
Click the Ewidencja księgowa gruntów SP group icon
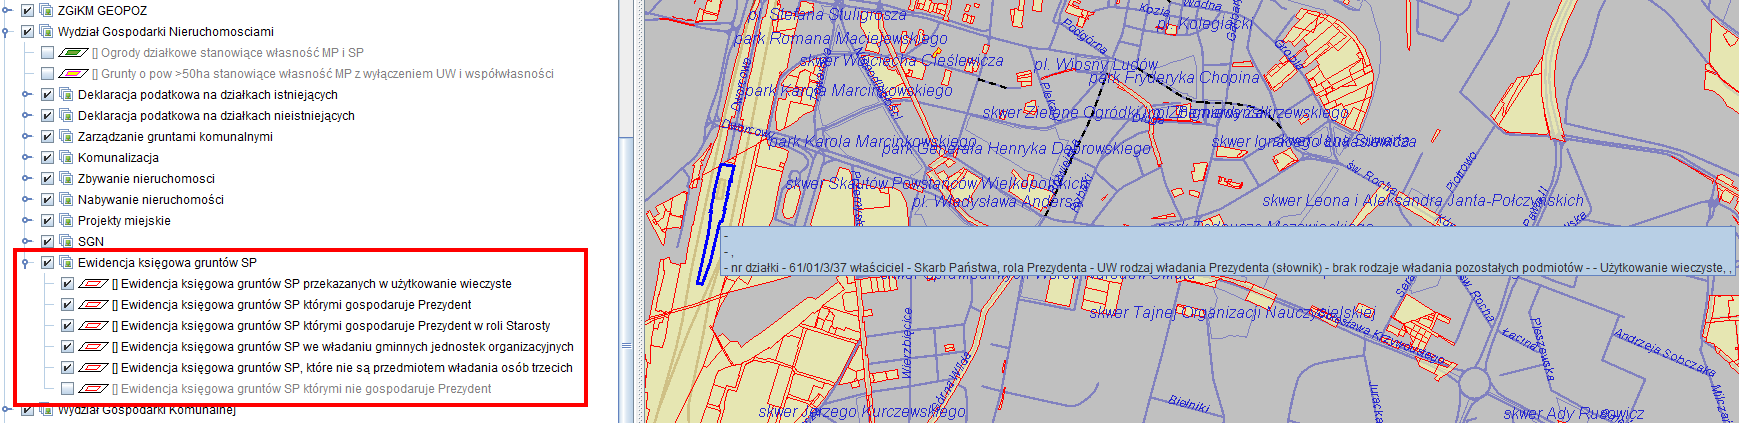[66, 263]
